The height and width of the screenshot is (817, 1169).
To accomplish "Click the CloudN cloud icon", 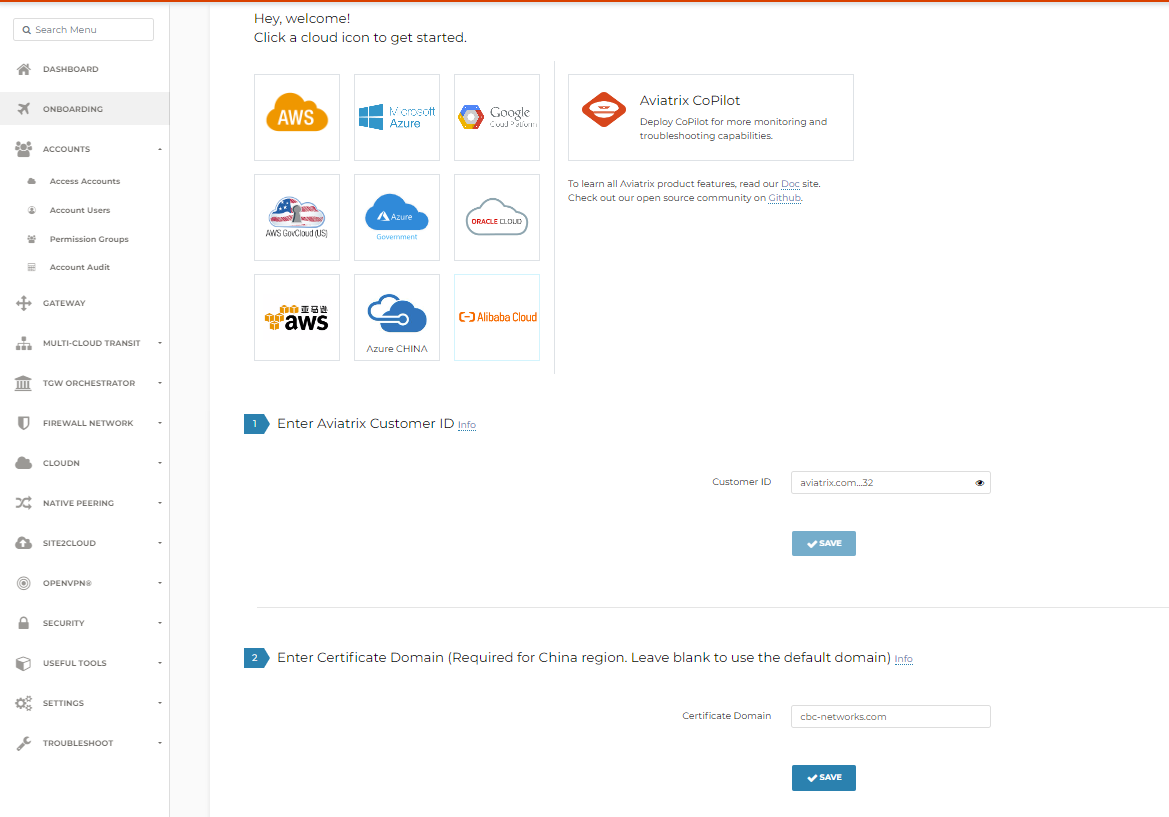I will click(x=24, y=463).
